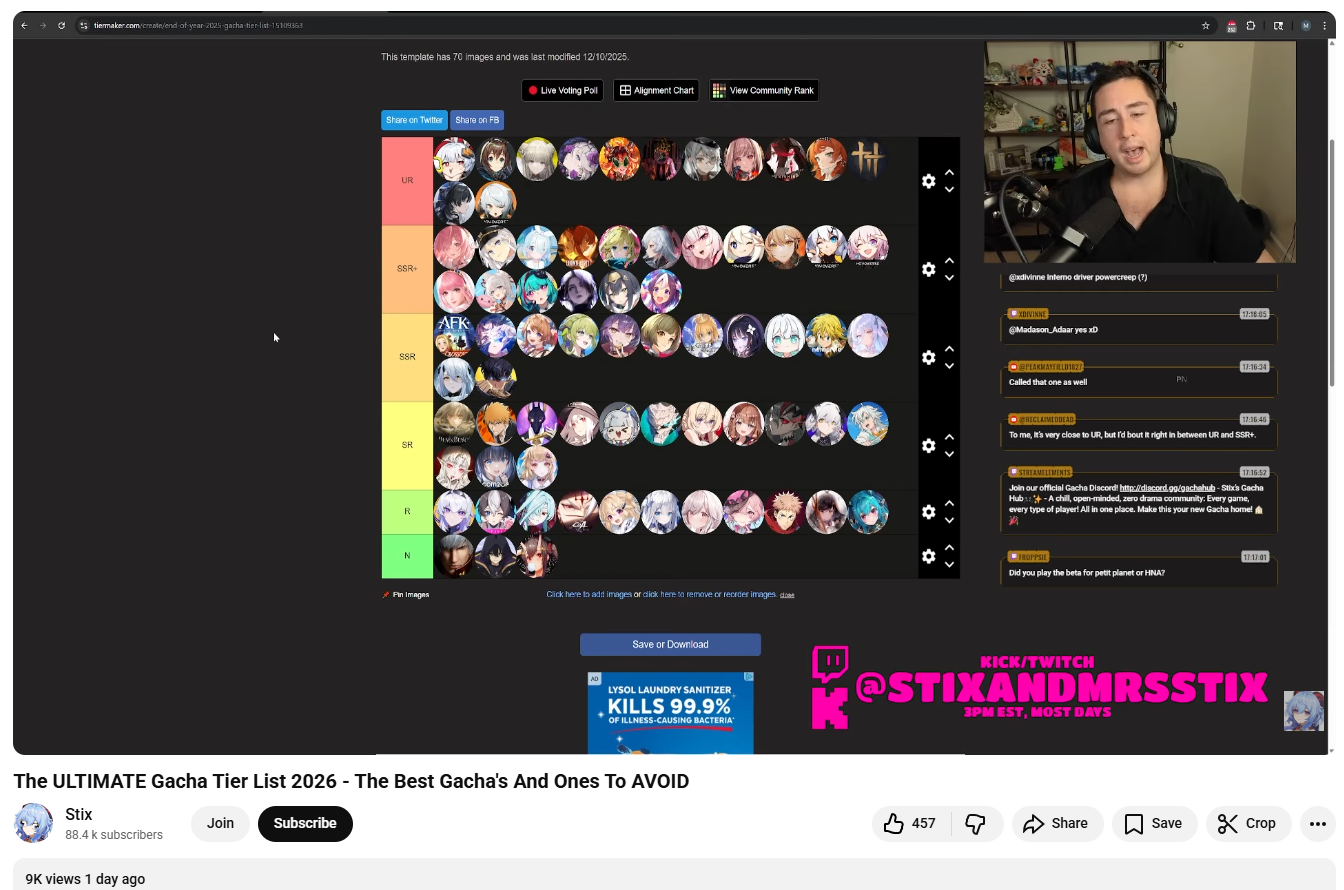Screen dimensions: 1344x890
Task: Click the Pin Images option
Action: 406,595
